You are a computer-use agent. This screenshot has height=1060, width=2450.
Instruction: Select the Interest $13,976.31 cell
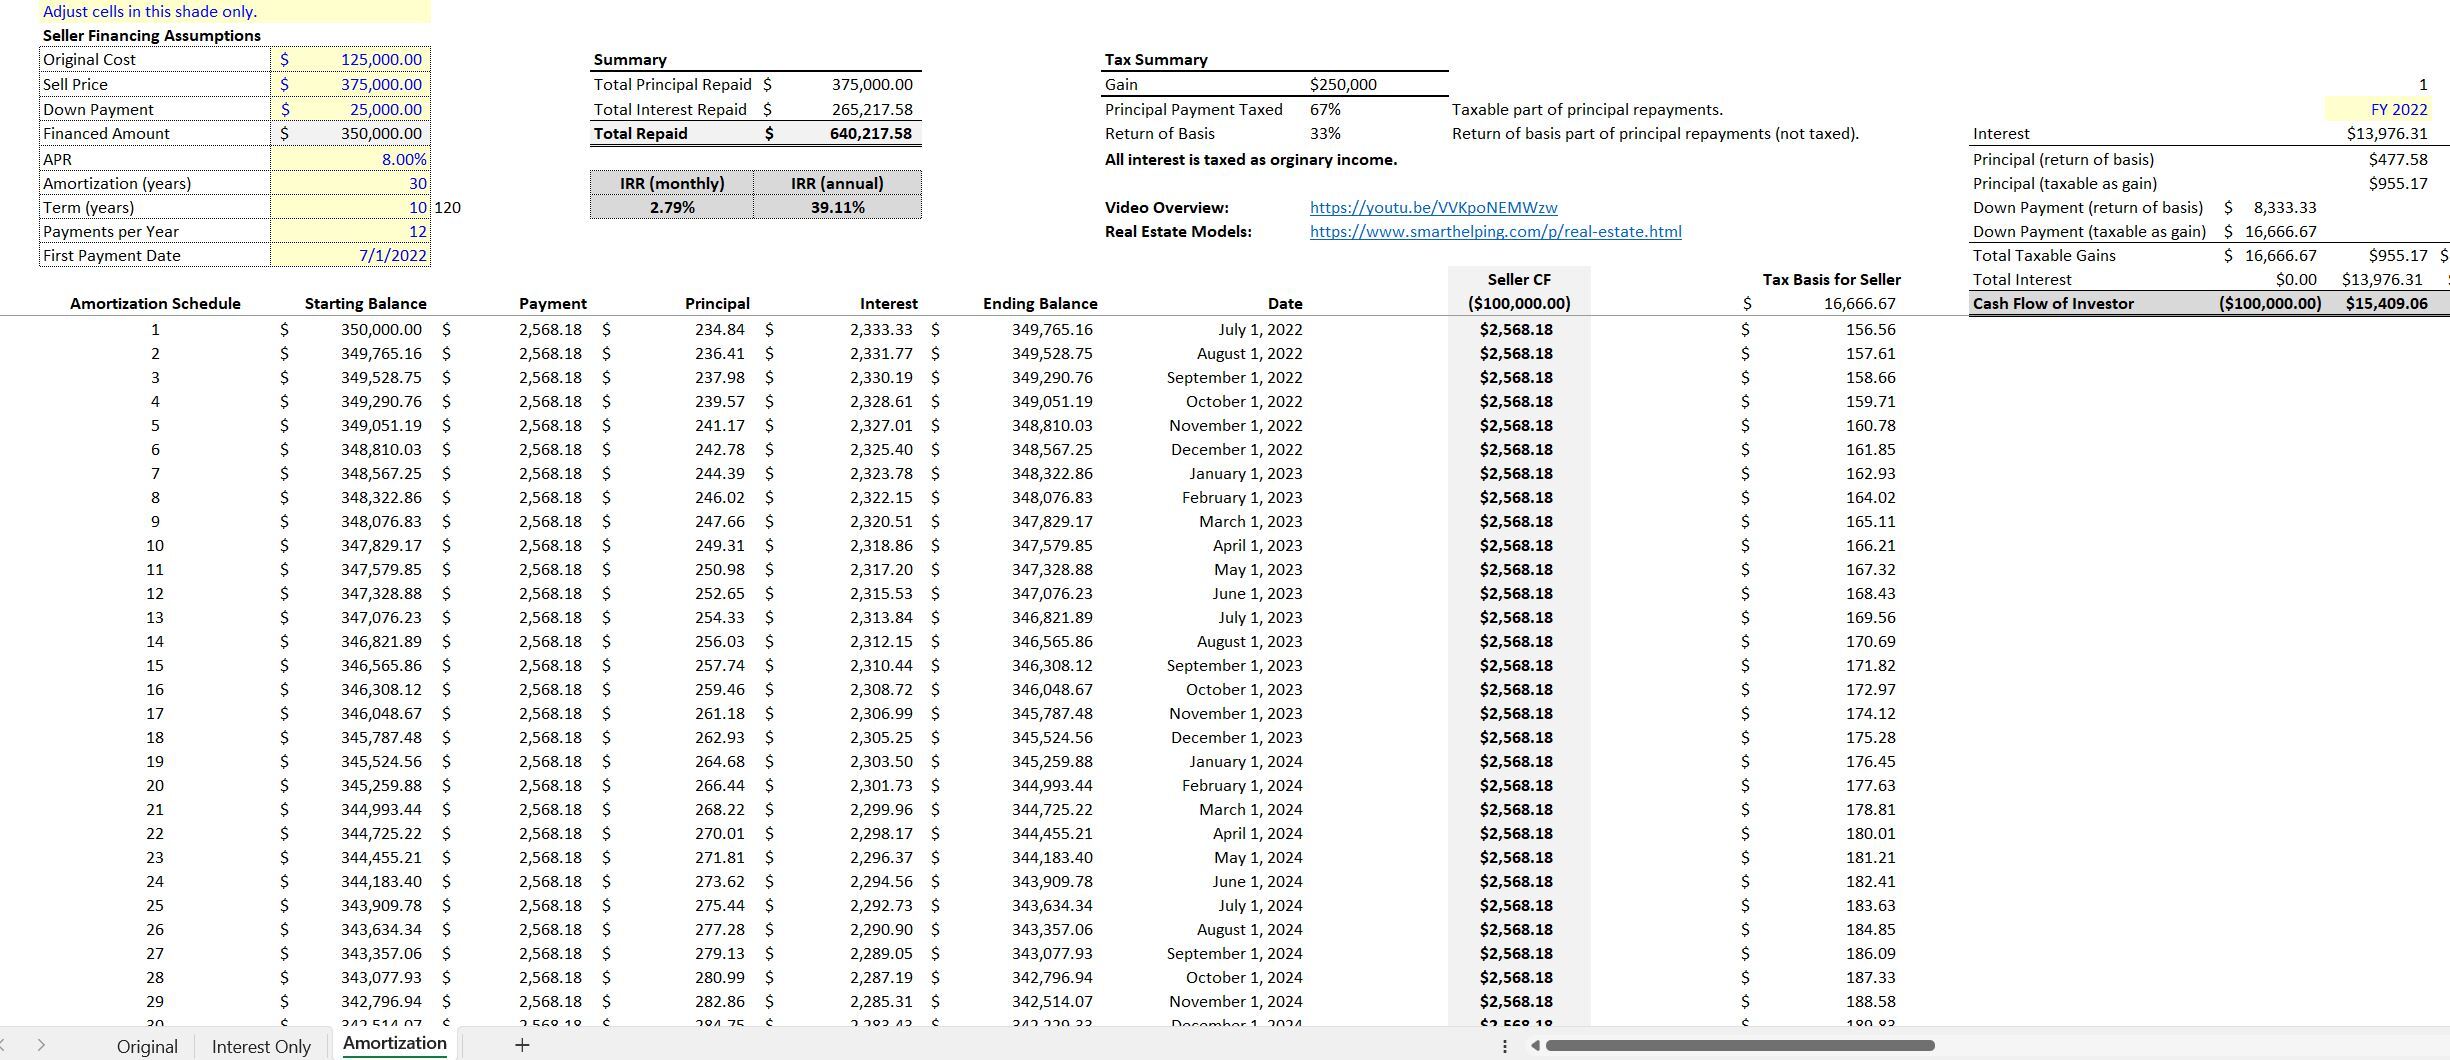(x=2387, y=133)
